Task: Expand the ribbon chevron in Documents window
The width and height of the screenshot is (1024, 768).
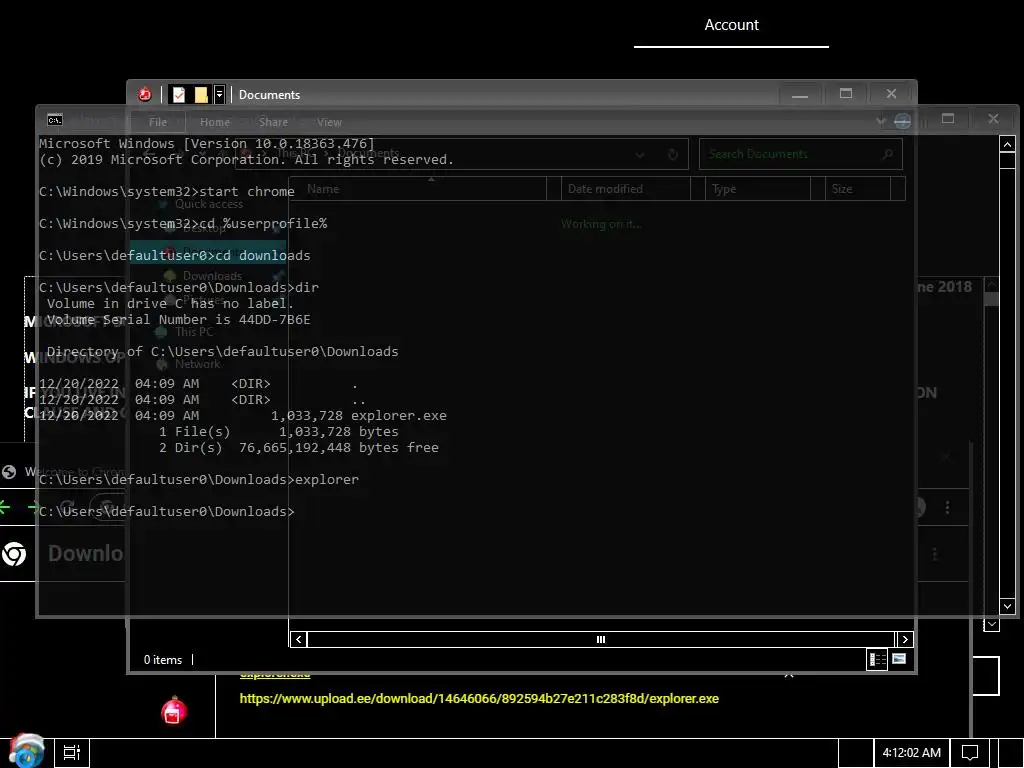Action: click(x=880, y=121)
